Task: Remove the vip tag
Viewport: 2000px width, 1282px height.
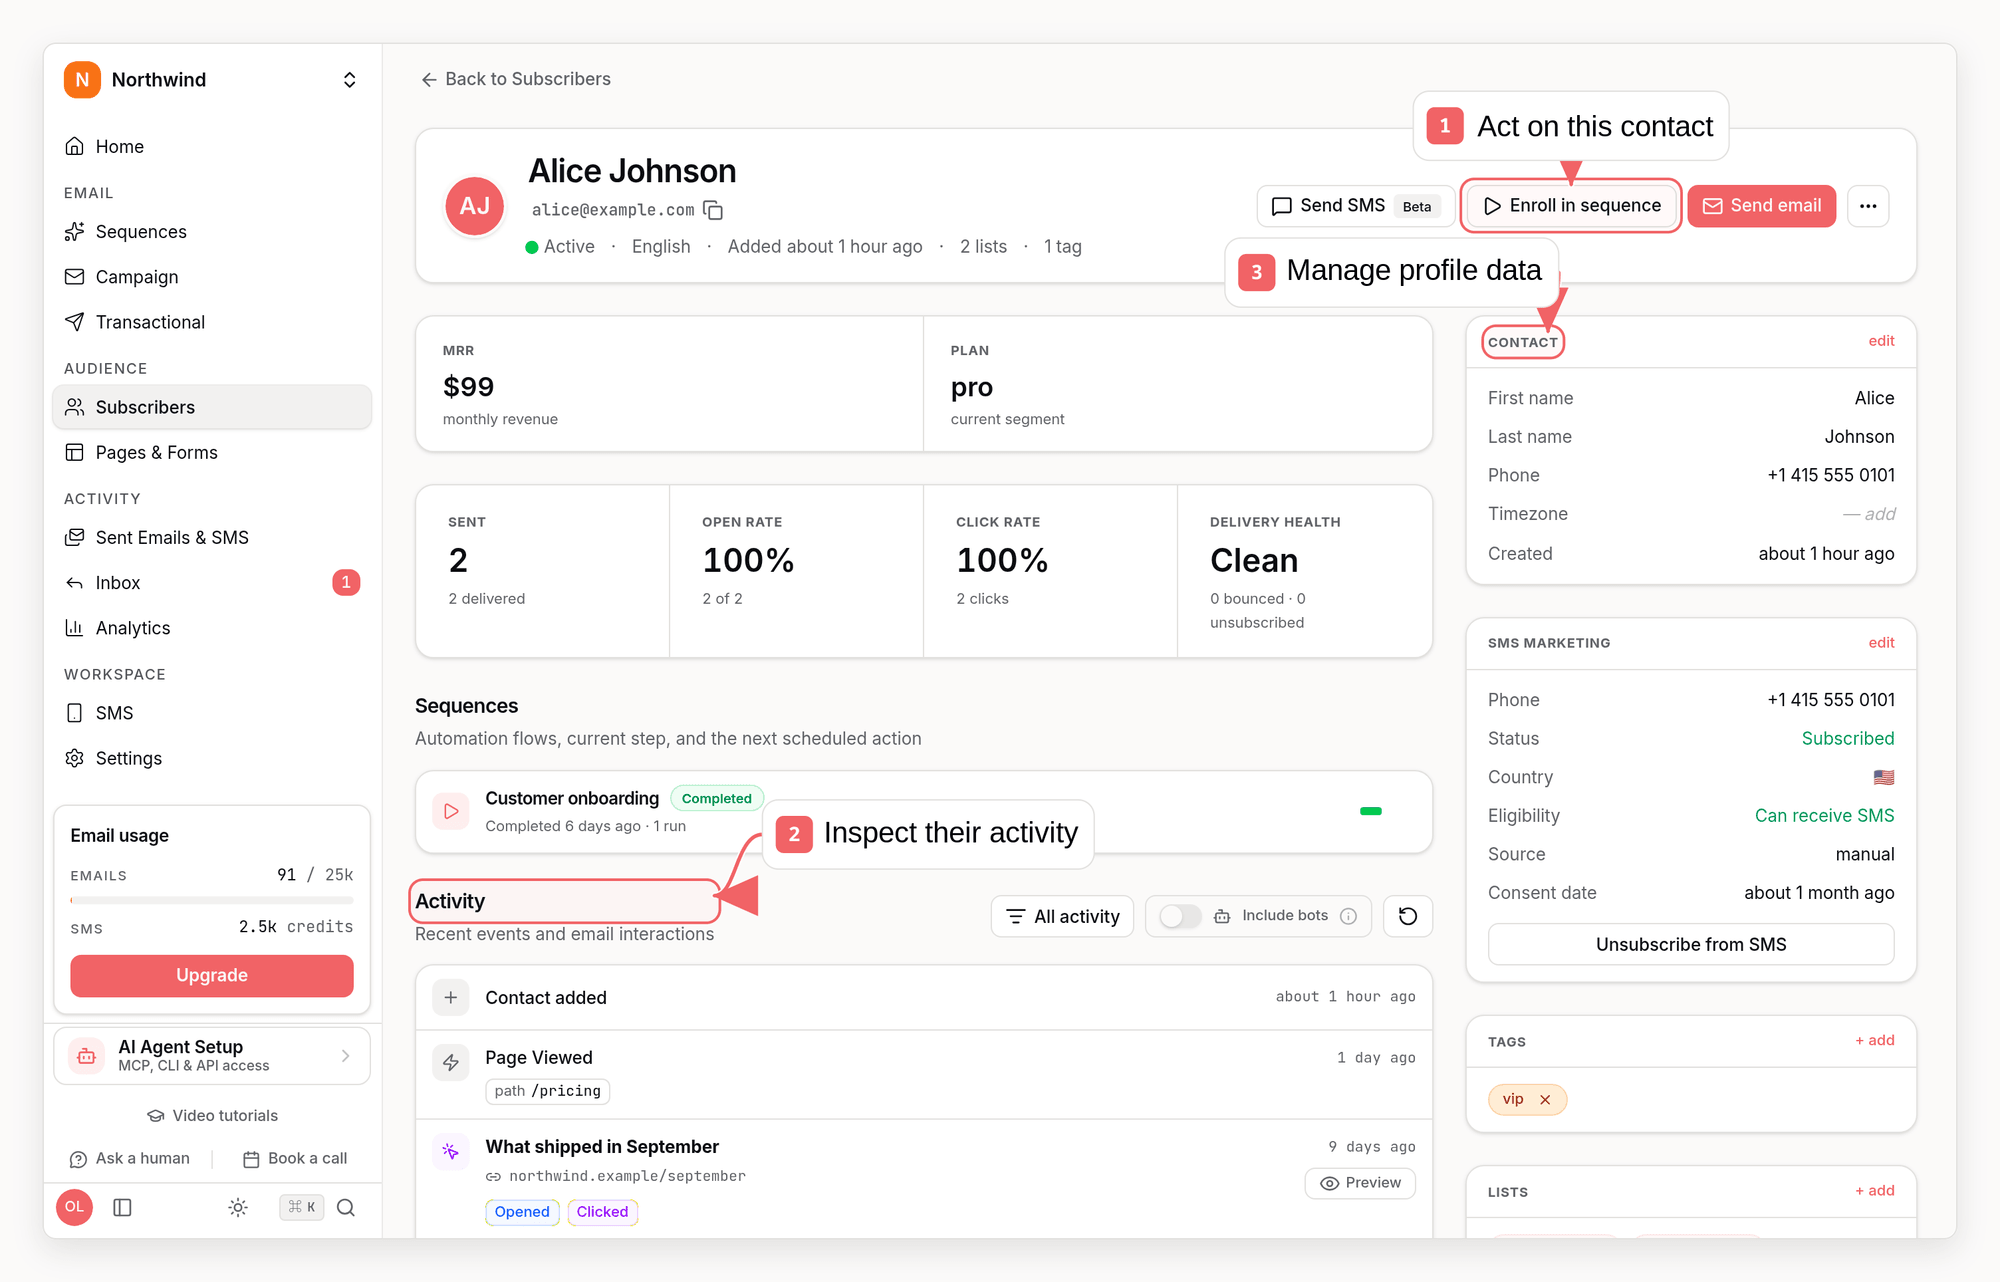Action: point(1545,1099)
